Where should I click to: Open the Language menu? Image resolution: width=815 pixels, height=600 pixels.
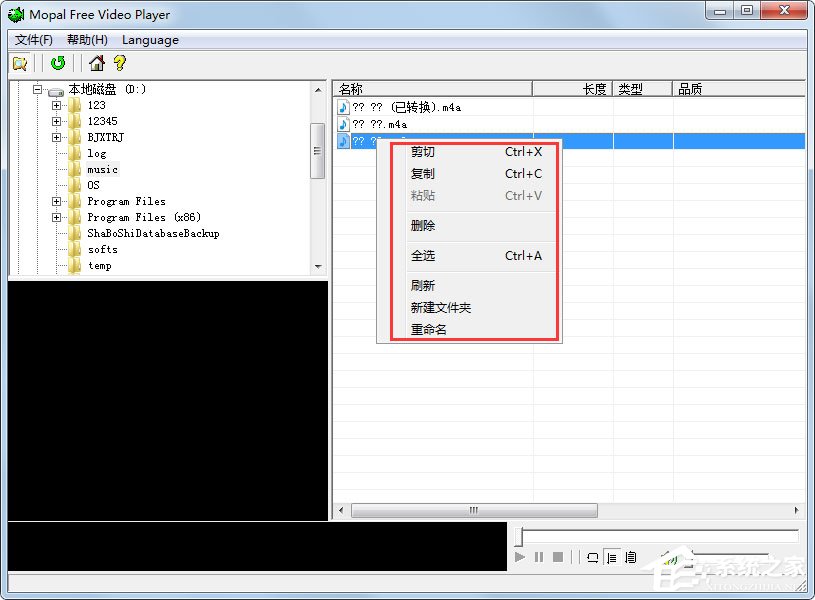[150, 40]
